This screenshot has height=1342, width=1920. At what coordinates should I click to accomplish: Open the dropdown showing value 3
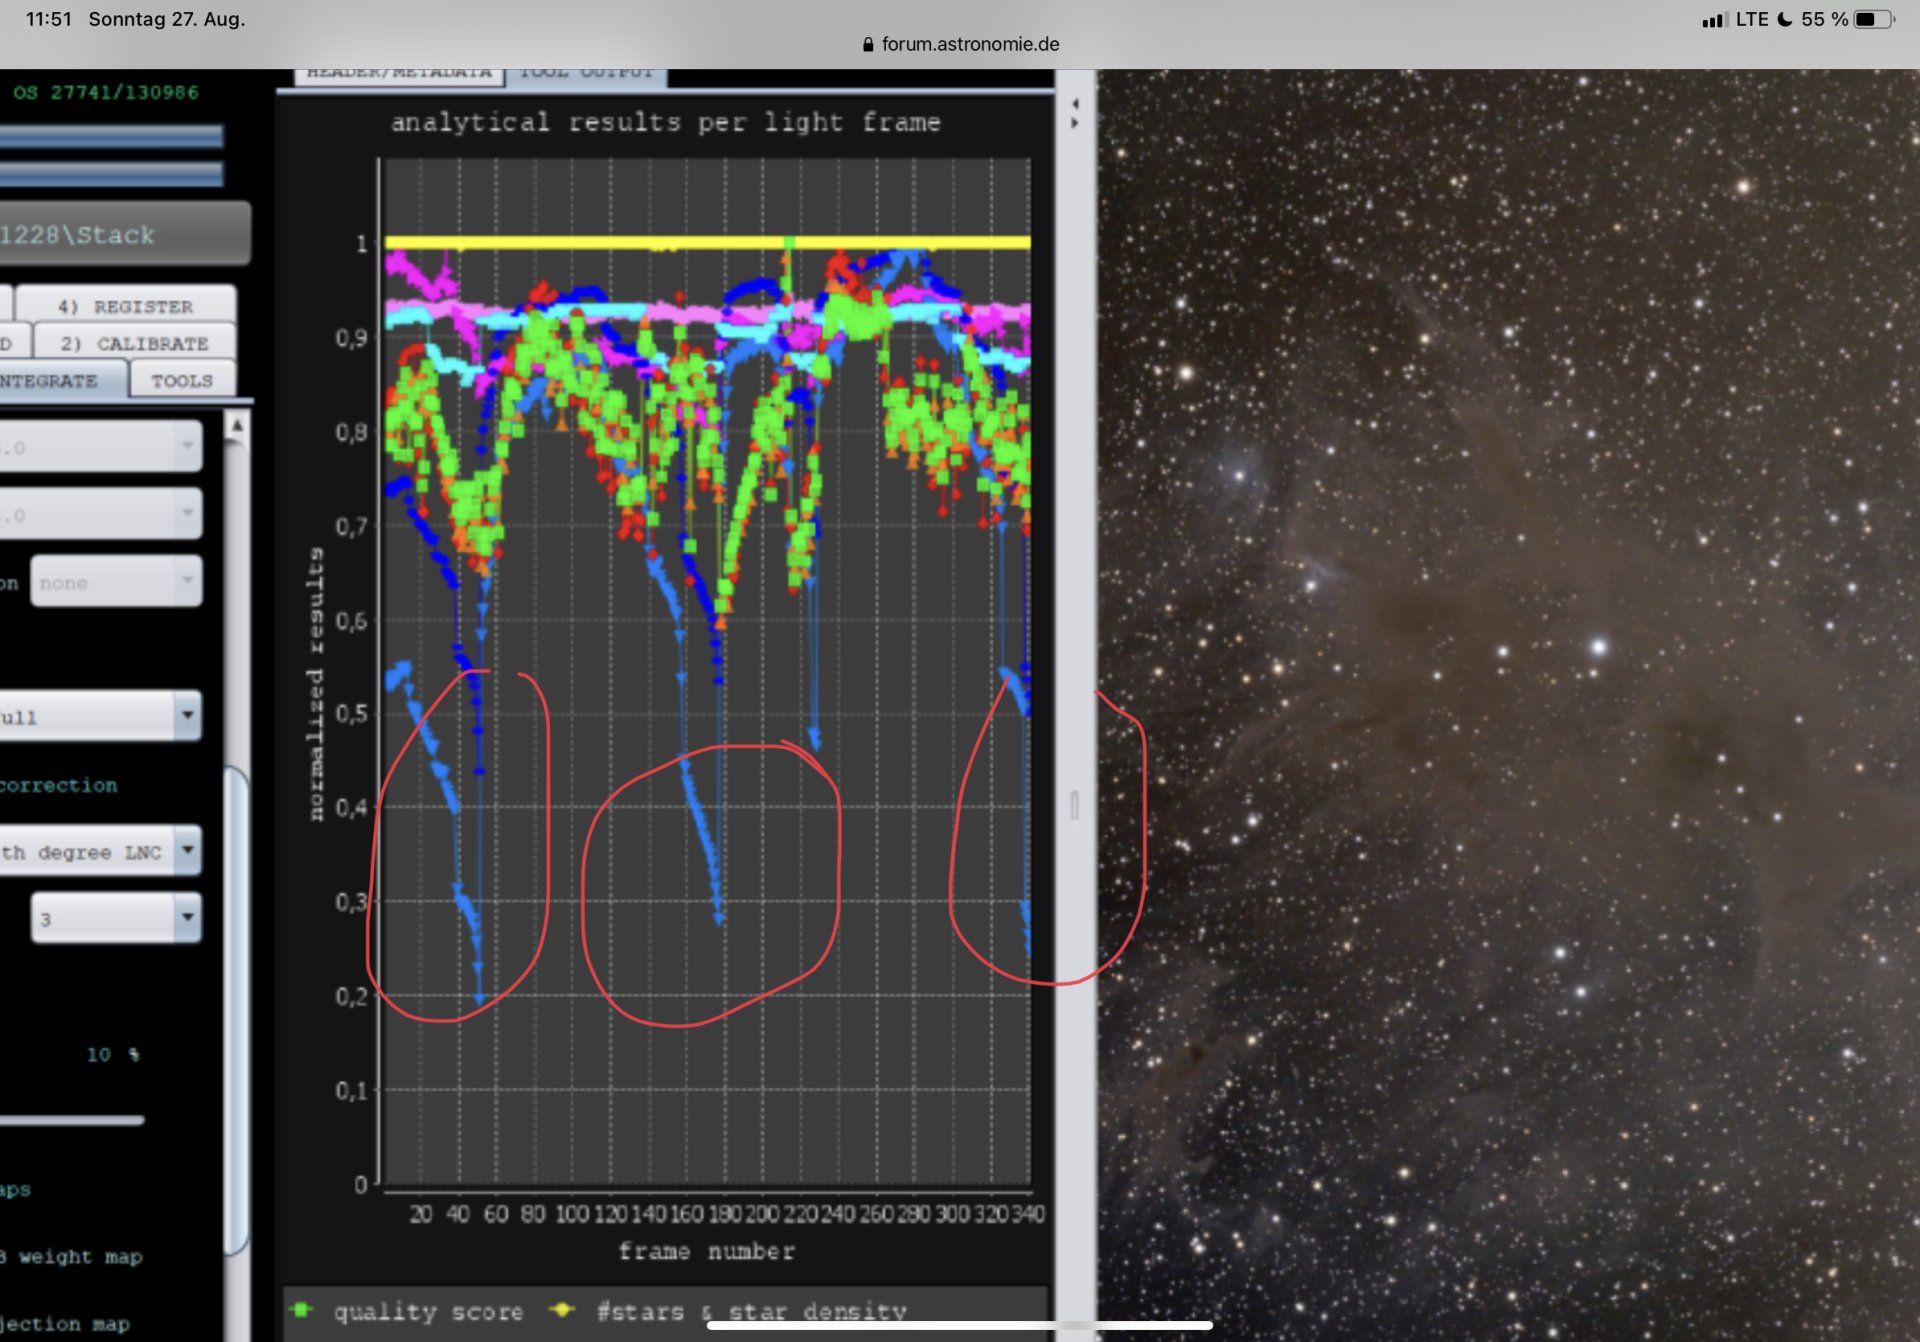point(116,918)
